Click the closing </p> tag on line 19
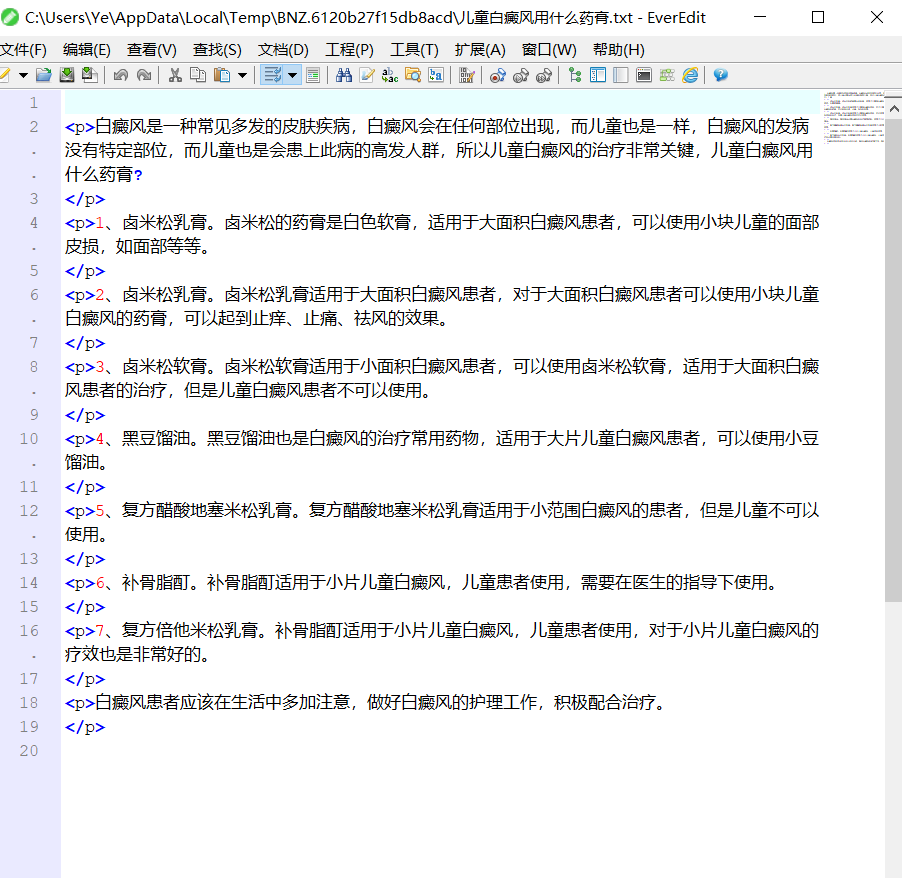Screen dimensions: 902x878 click(x=85, y=727)
